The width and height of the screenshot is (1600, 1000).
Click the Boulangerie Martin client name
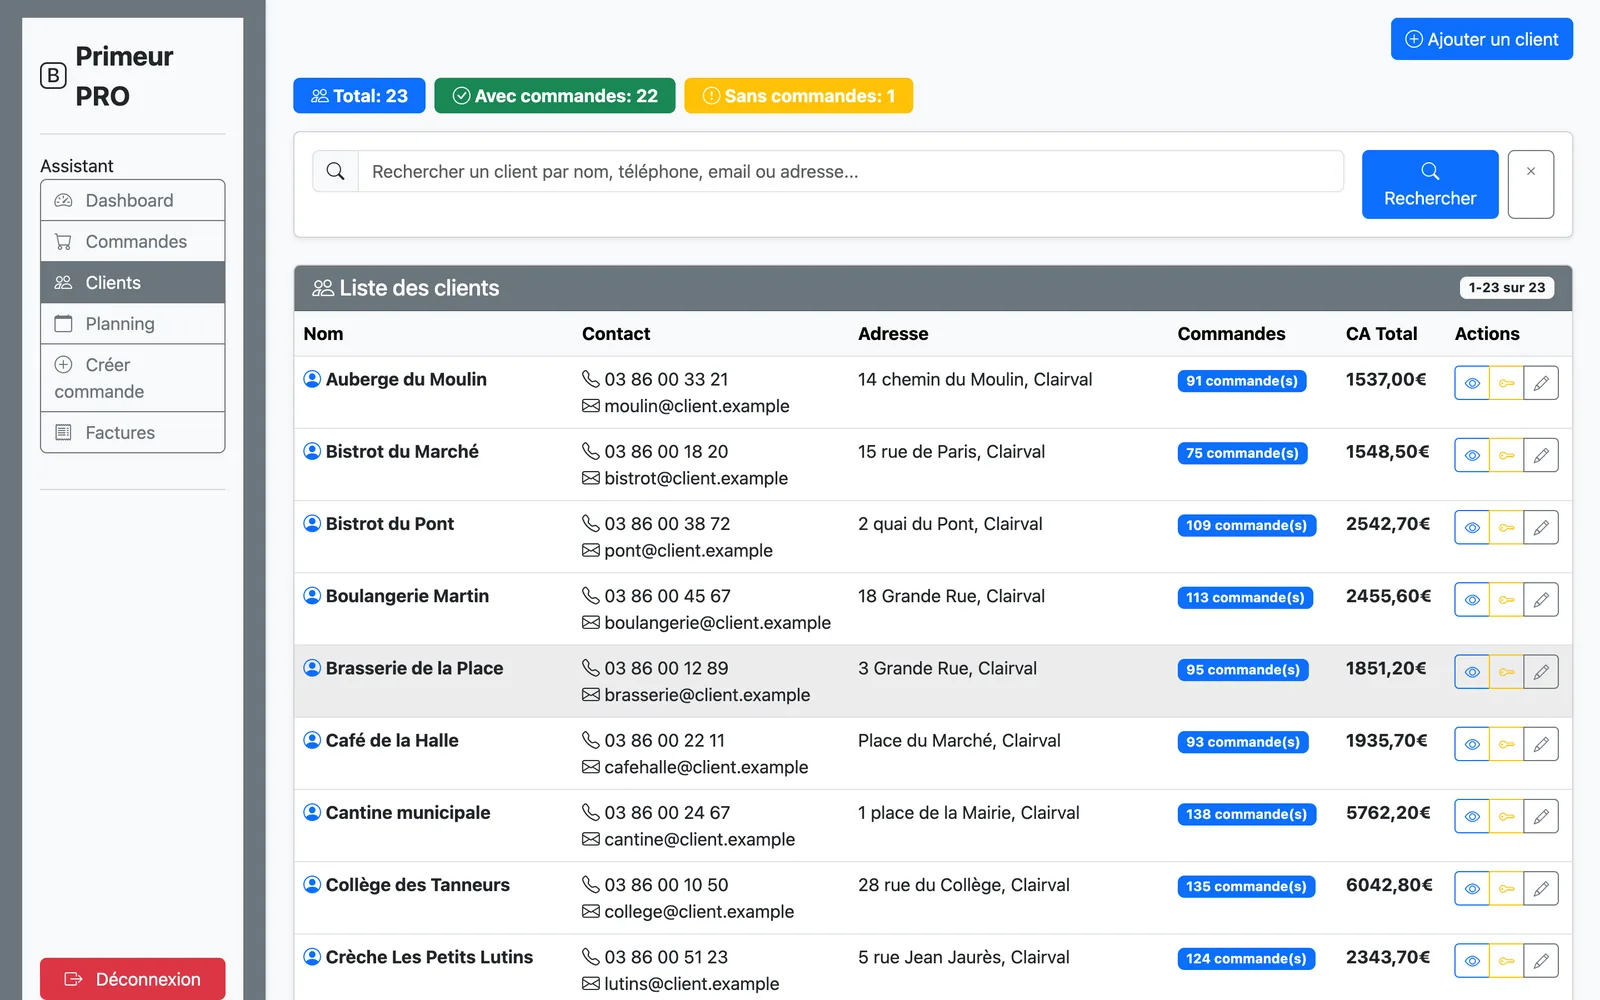[407, 596]
